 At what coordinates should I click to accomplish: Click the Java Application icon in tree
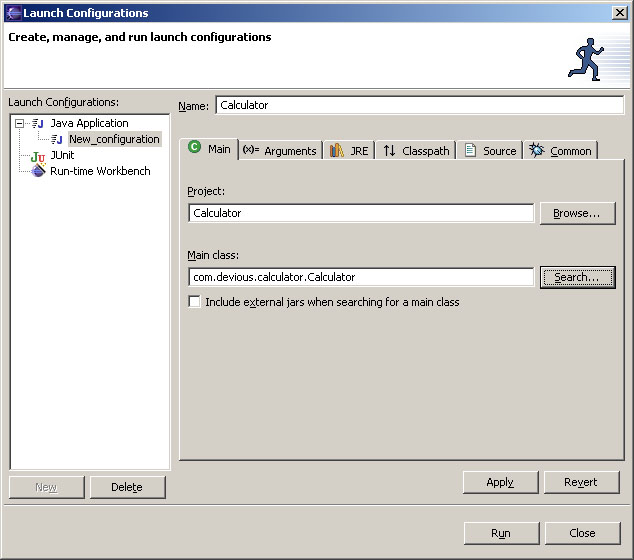pos(38,123)
